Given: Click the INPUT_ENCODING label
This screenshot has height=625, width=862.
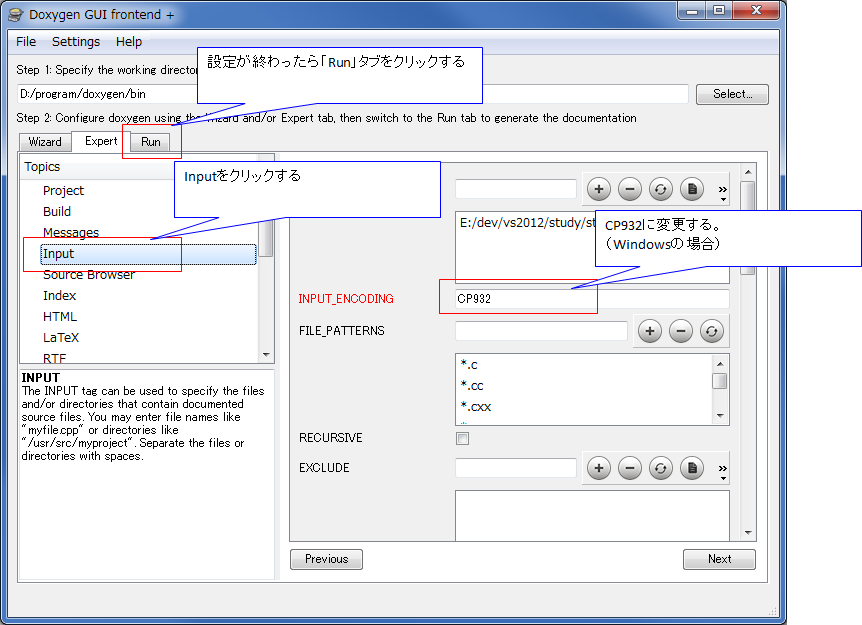Looking at the screenshot, I should click(x=346, y=299).
